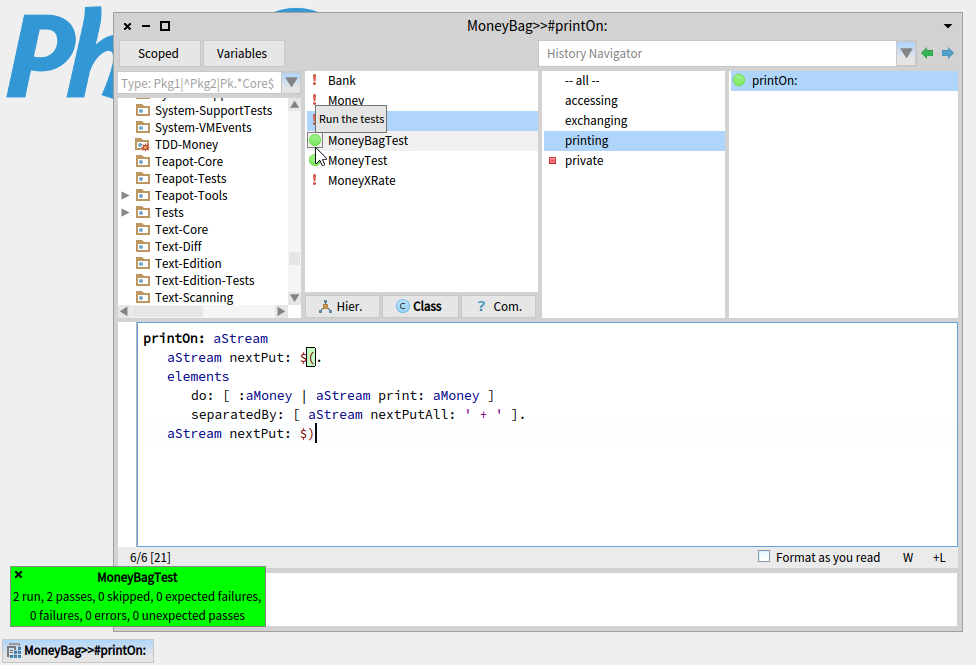
Task: Click the Text-Diff package icon
Action: [143, 247]
